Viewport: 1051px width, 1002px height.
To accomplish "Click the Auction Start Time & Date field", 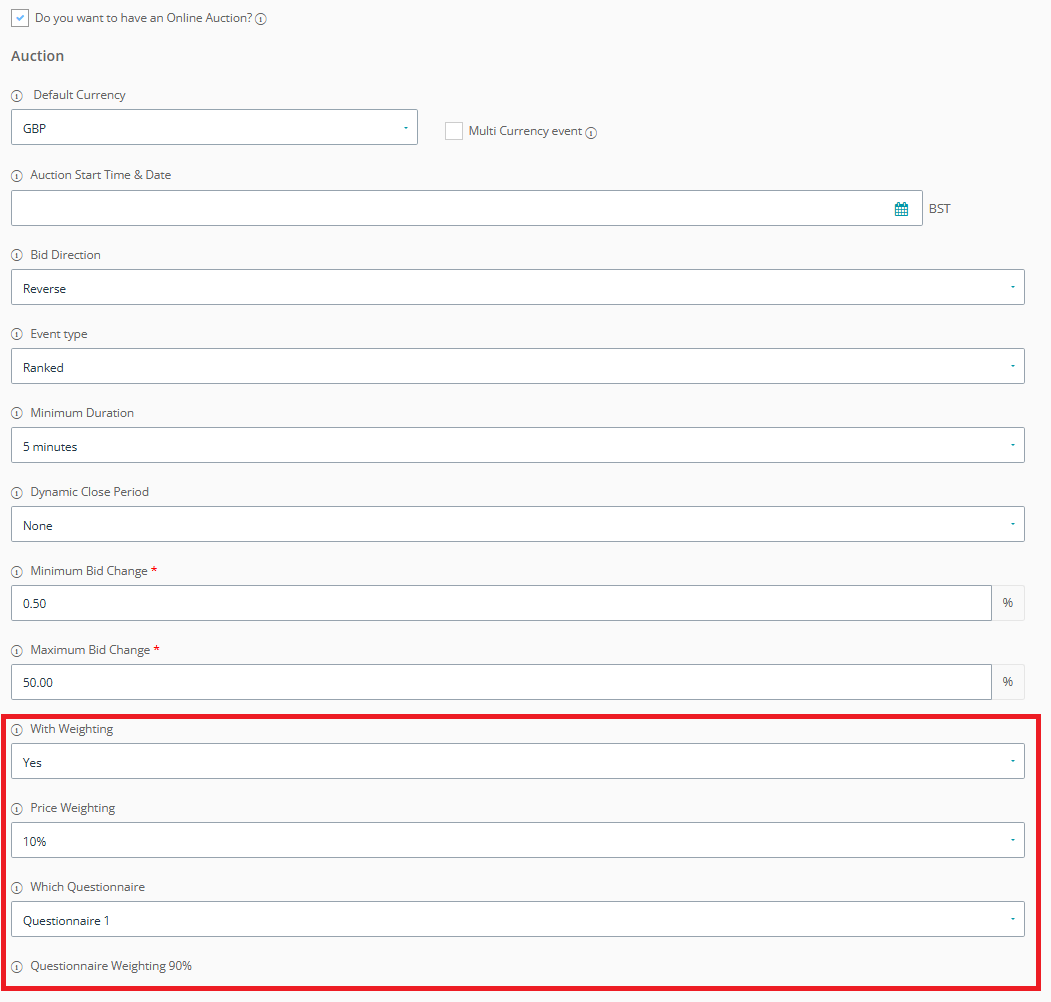I will coord(467,208).
